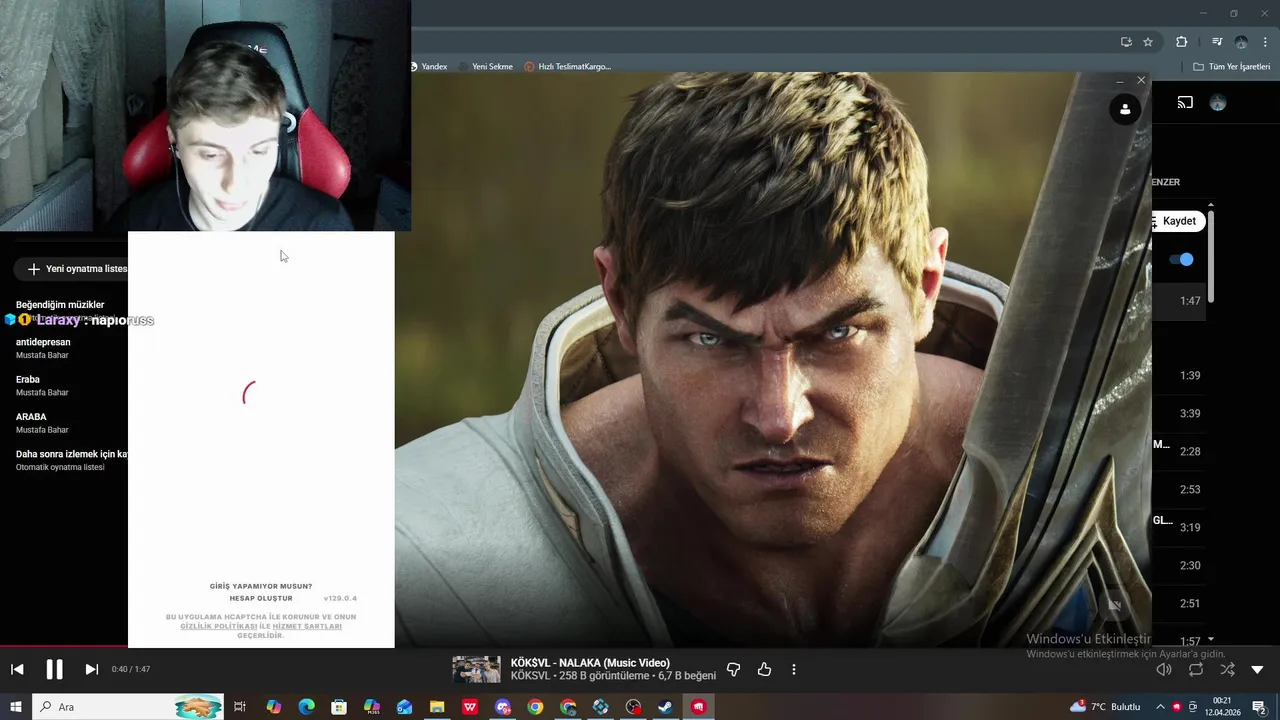Image resolution: width=1280 pixels, height=720 pixels.
Task: Click HESAP OLUŞTUR link in login window
Action: (261, 598)
